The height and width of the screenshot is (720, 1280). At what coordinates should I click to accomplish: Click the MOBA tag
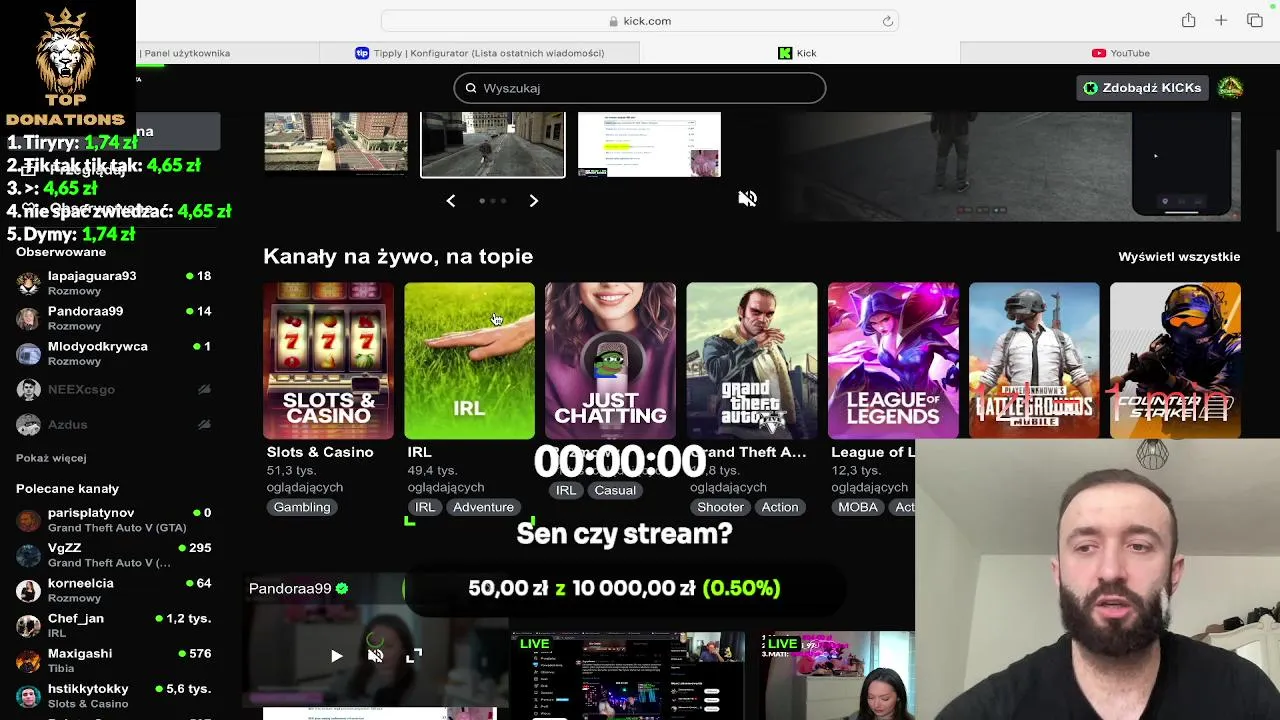(858, 507)
